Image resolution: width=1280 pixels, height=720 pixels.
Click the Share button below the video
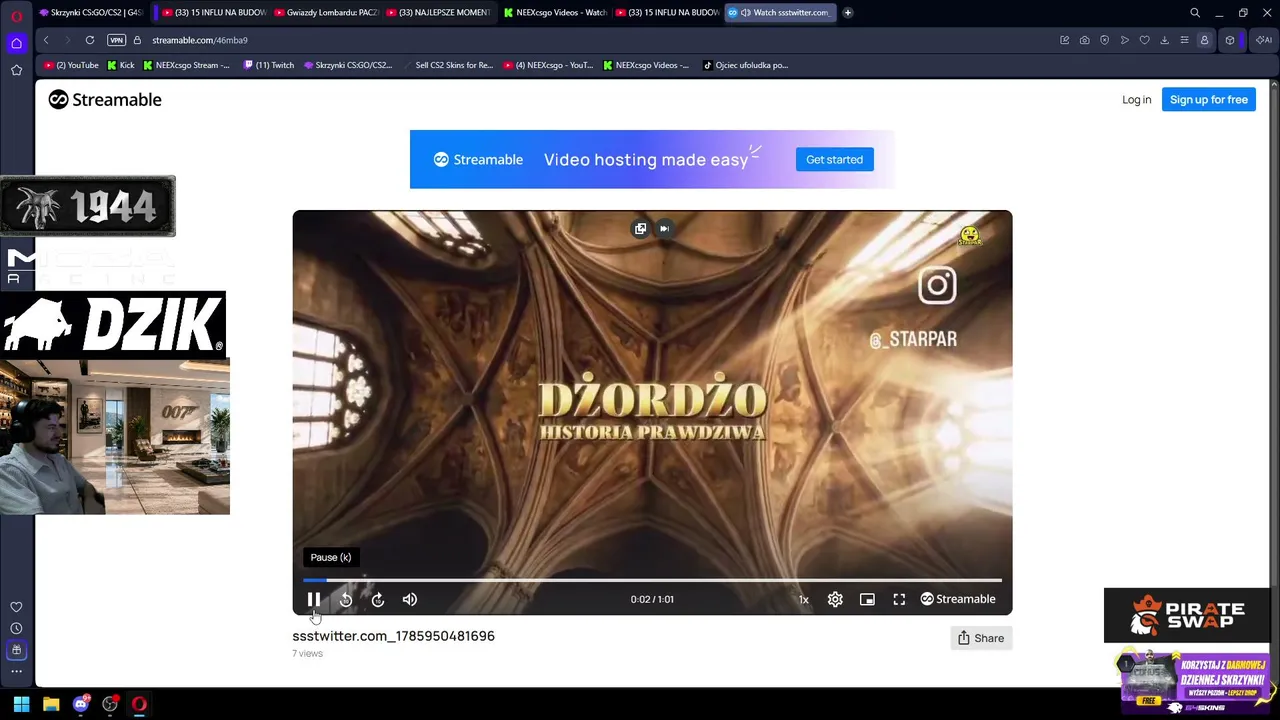point(981,638)
